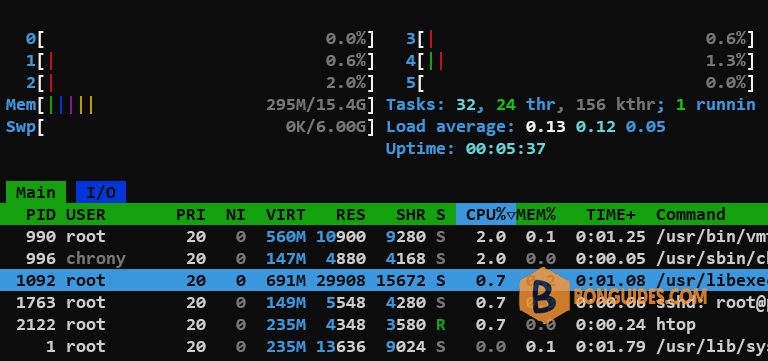Sort by RES column header

(351, 214)
